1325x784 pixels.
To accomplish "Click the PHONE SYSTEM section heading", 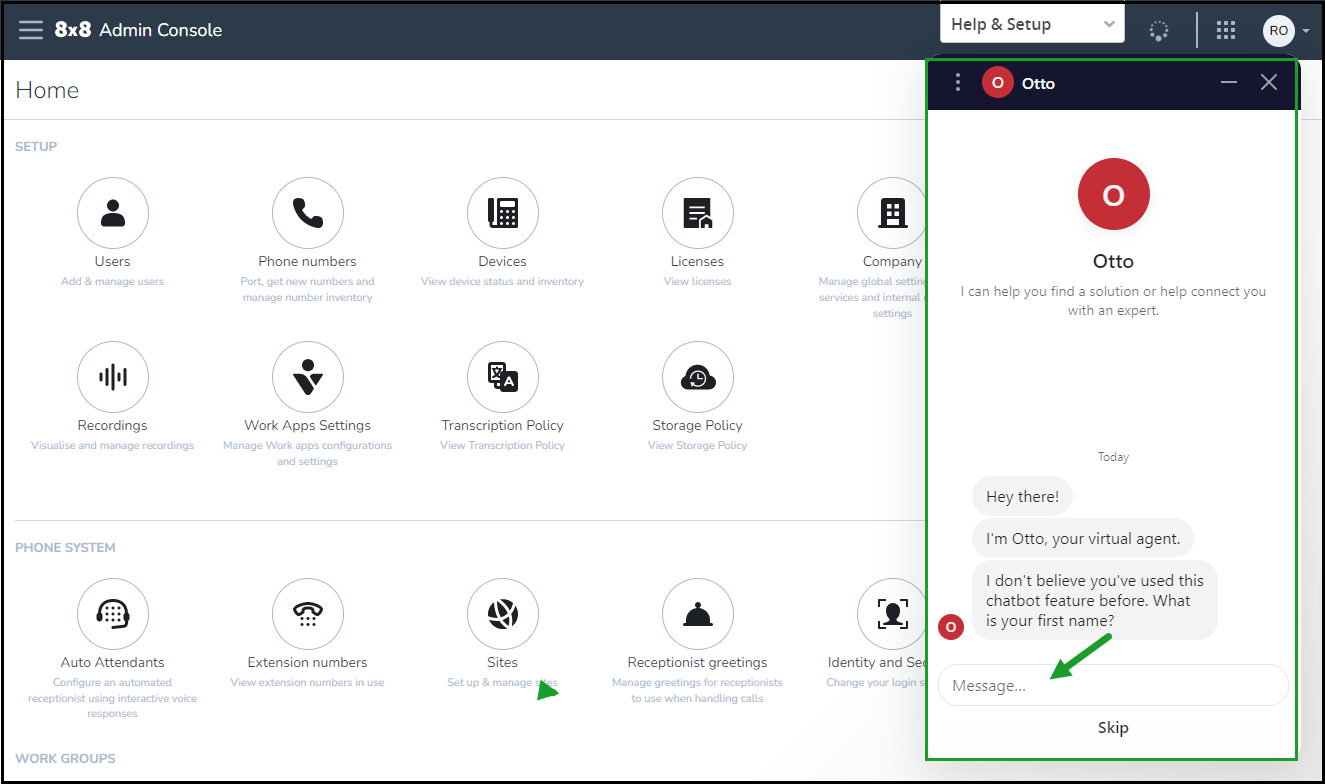I will coord(65,548).
